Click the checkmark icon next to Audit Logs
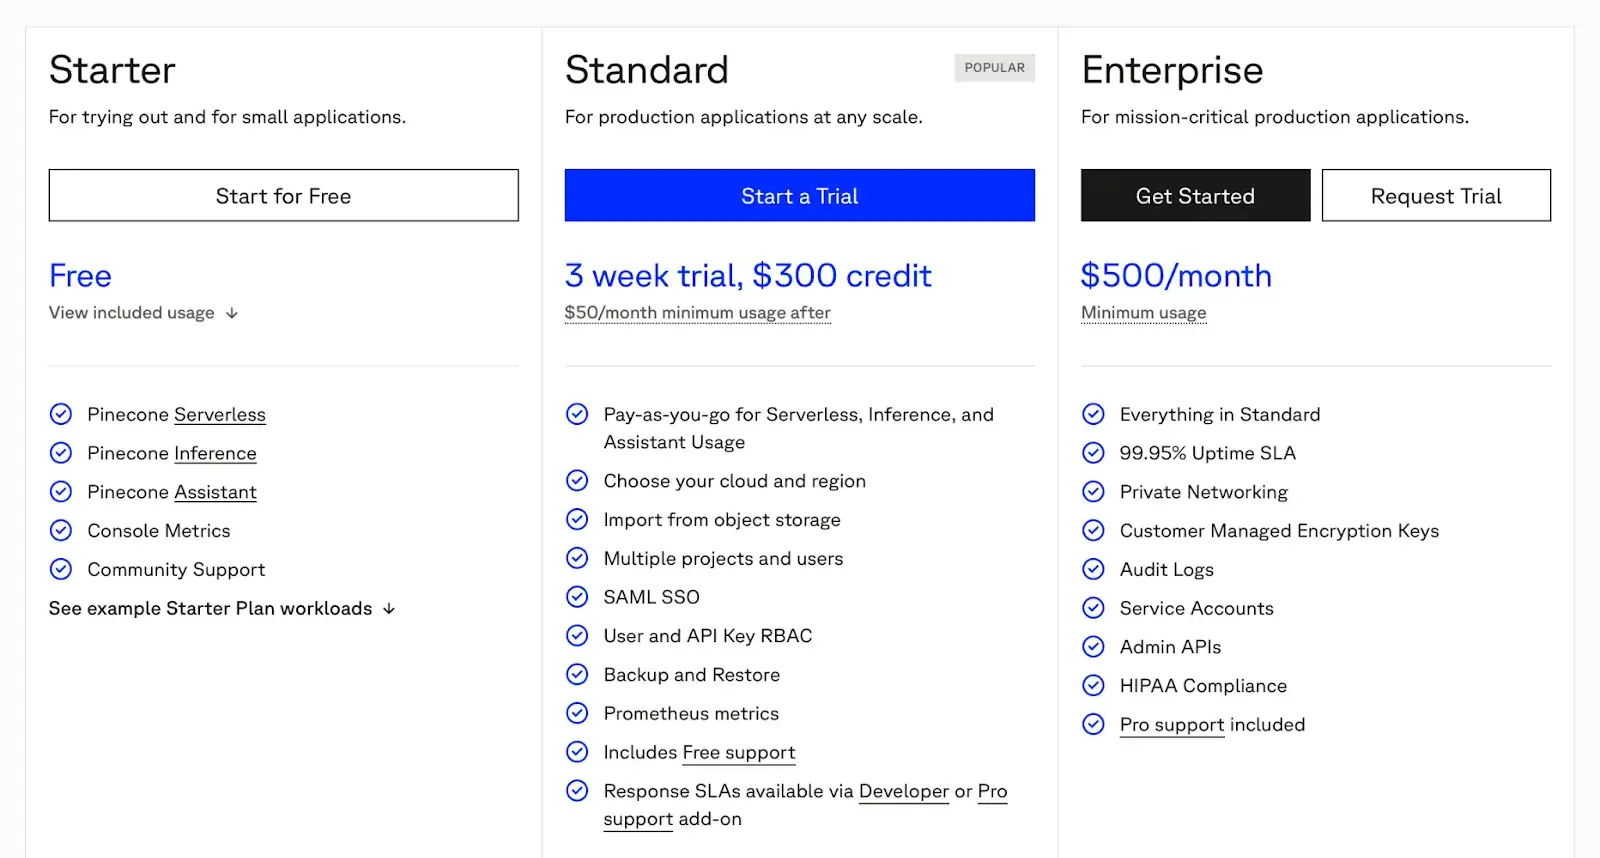This screenshot has height=858, width=1600. 1093,569
